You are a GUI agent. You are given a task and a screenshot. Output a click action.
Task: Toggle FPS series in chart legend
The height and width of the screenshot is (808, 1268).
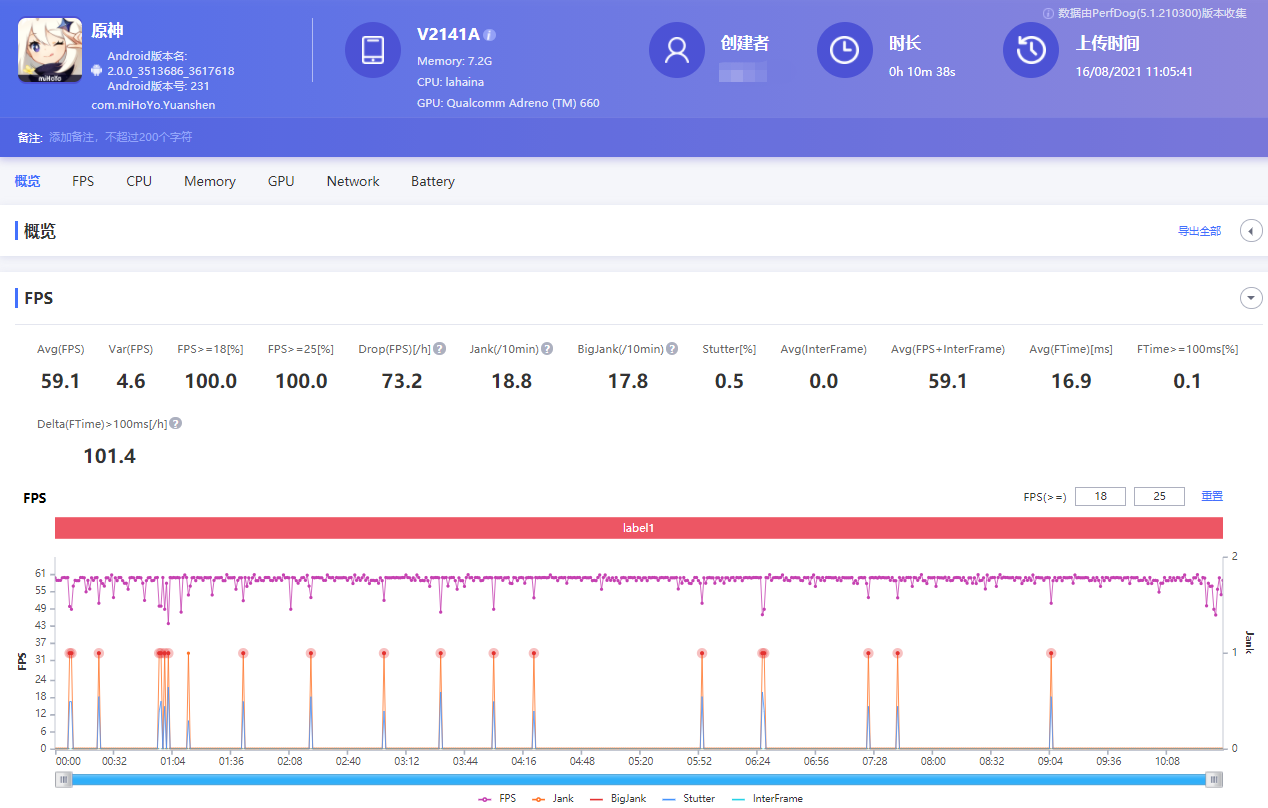(x=498, y=798)
